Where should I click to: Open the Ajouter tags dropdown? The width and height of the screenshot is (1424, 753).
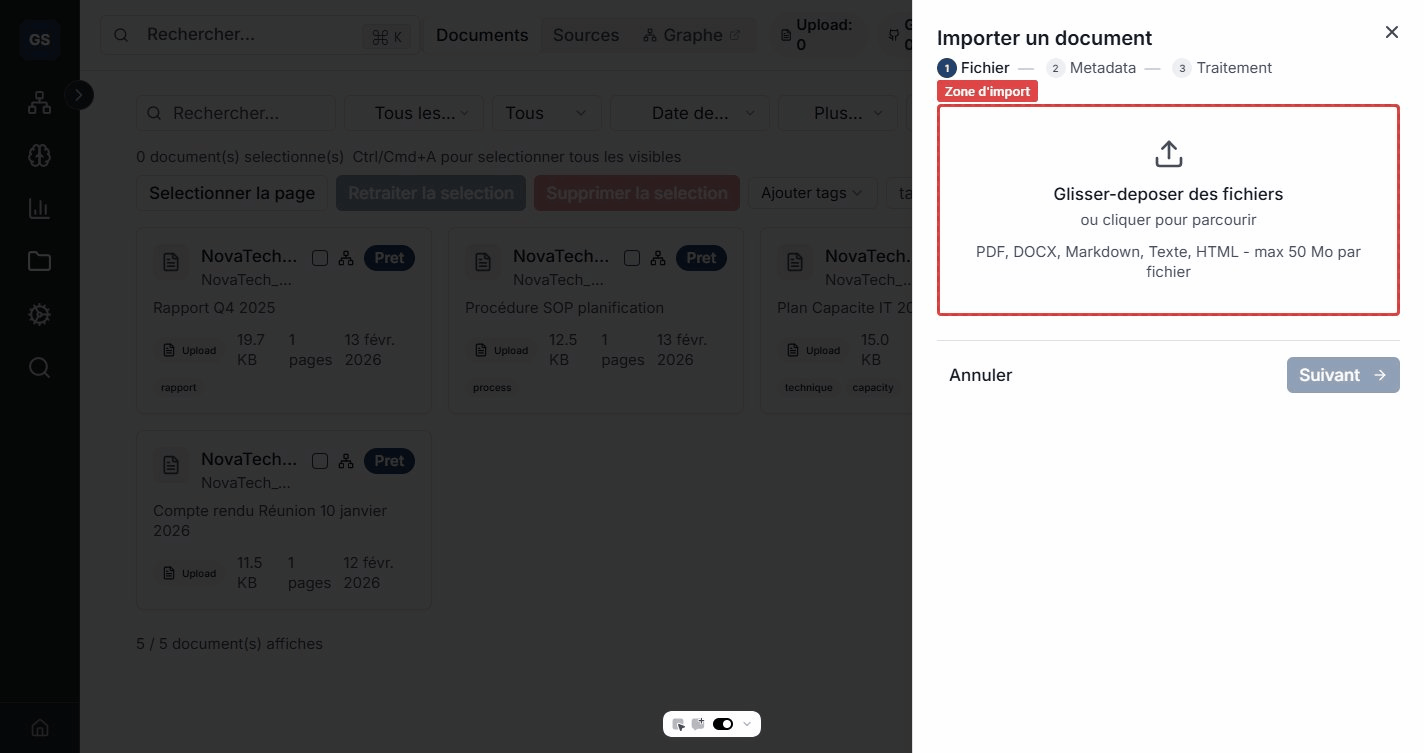click(812, 193)
